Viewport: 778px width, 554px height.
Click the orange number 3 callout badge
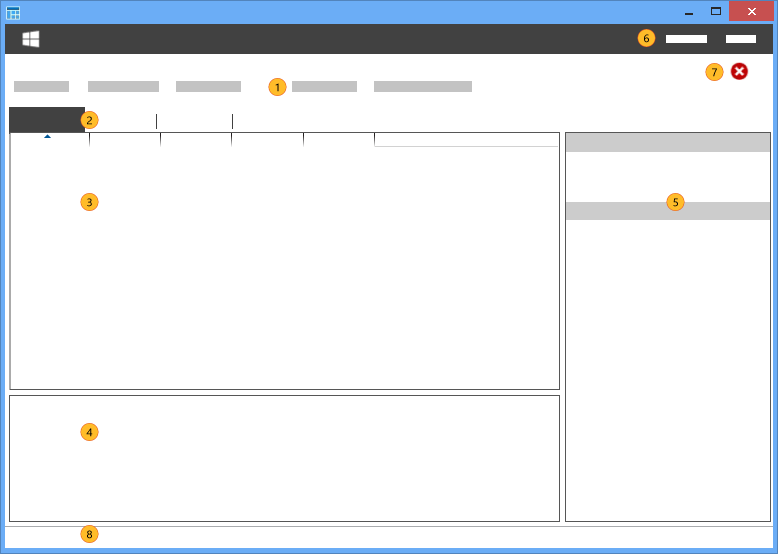[x=89, y=202]
